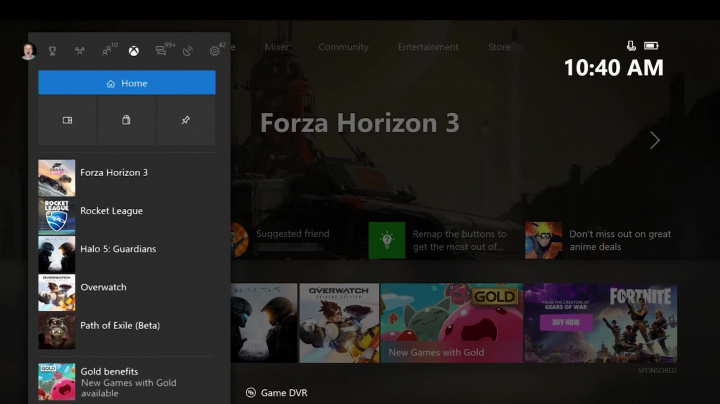720x404 pixels.
Task: Click the green lightbulb tip icon
Action: click(x=387, y=240)
